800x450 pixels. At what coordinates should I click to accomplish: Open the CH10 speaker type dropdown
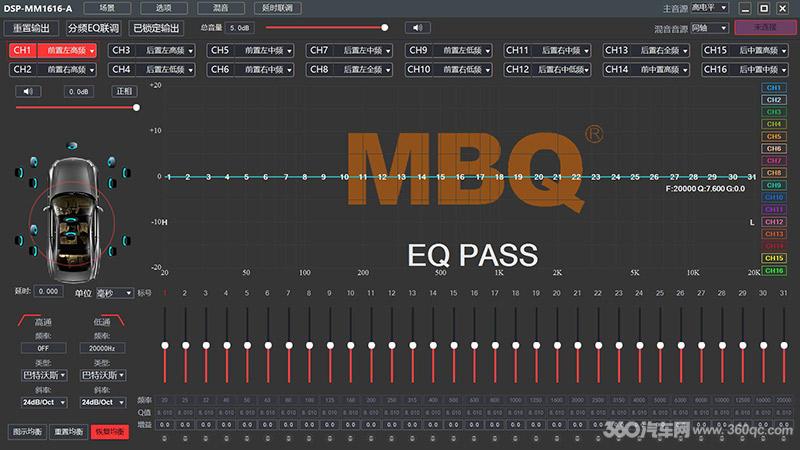pos(462,69)
